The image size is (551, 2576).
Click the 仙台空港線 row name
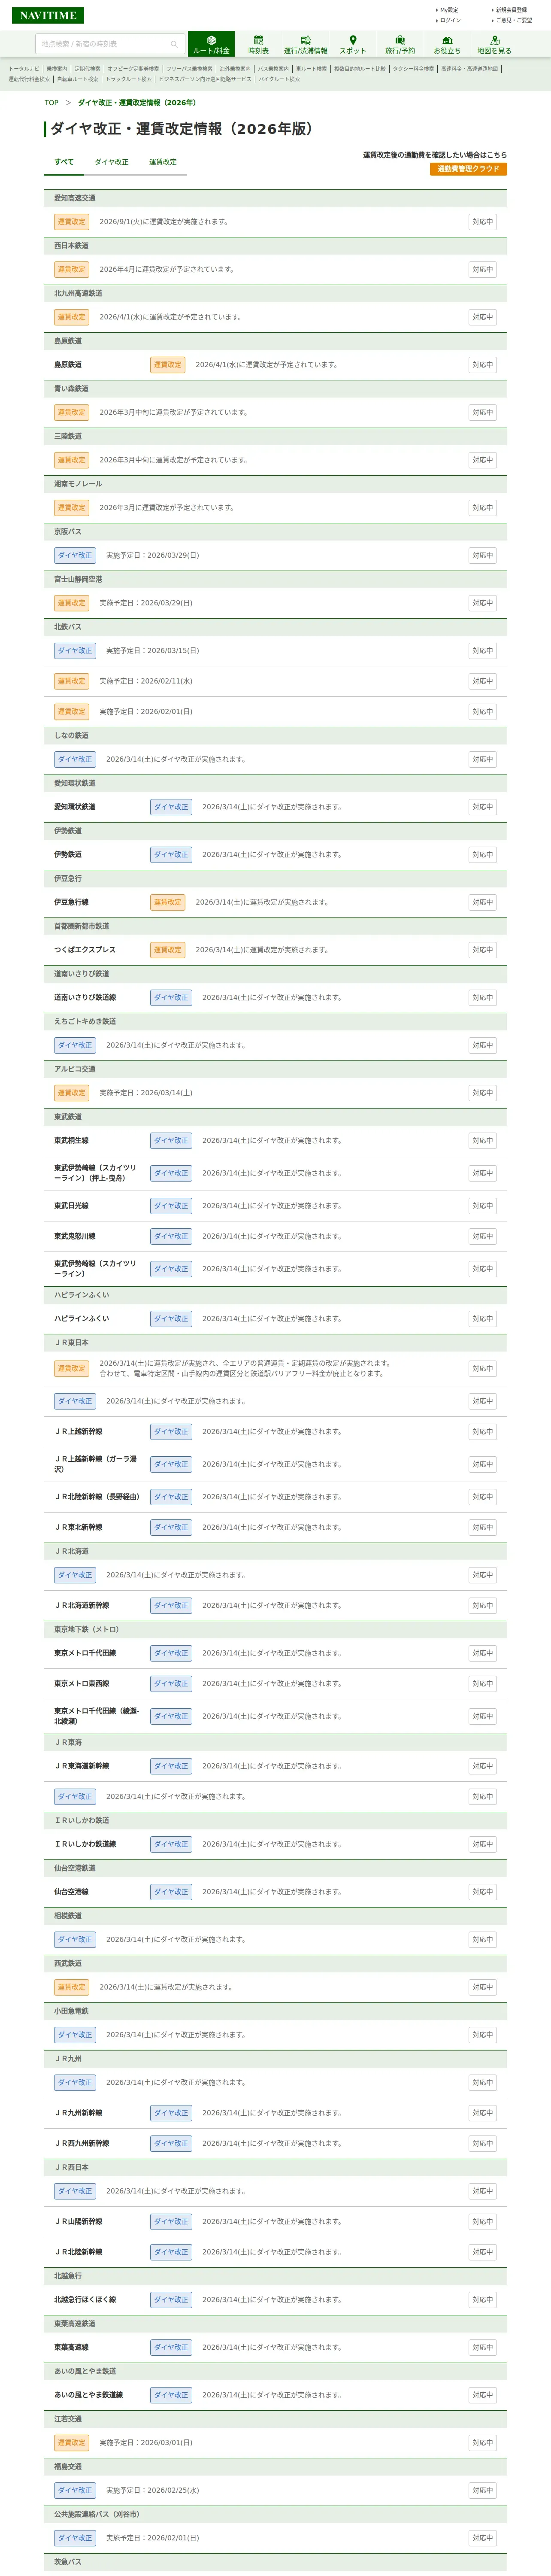click(71, 1891)
